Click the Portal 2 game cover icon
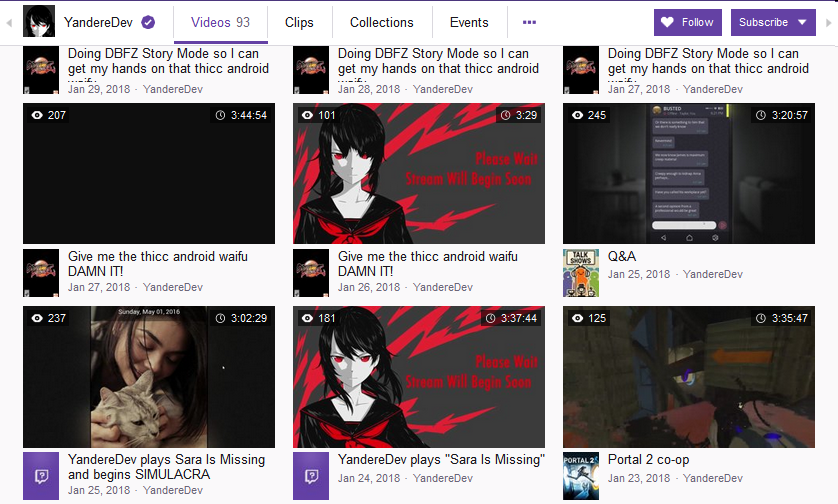Viewport: 838px width, 504px height. tap(581, 476)
